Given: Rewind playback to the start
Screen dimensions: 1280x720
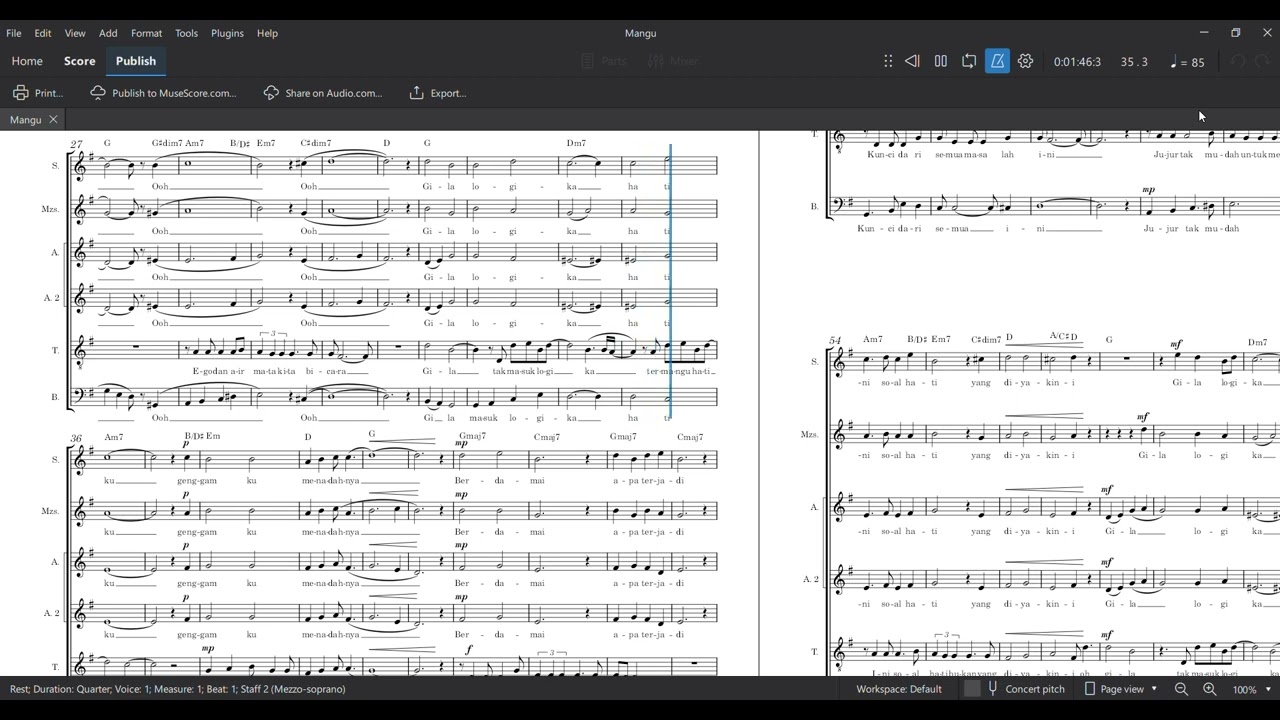Looking at the screenshot, I should pyautogui.click(x=912, y=61).
